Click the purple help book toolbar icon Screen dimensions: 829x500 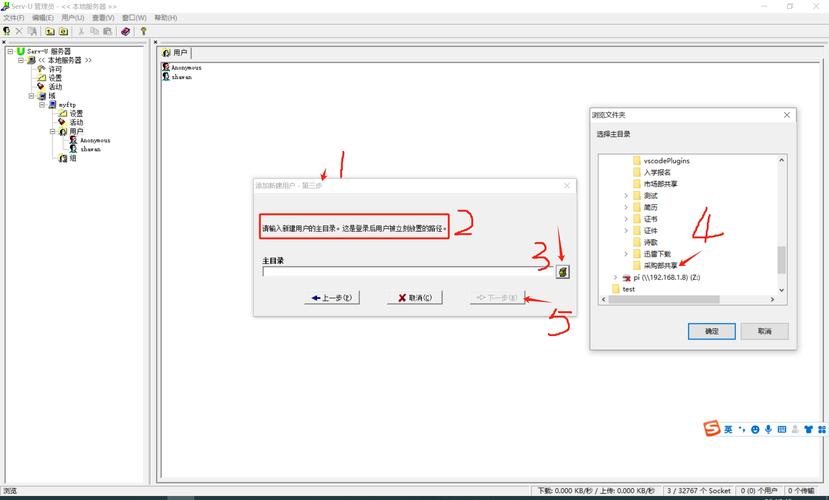click(125, 31)
